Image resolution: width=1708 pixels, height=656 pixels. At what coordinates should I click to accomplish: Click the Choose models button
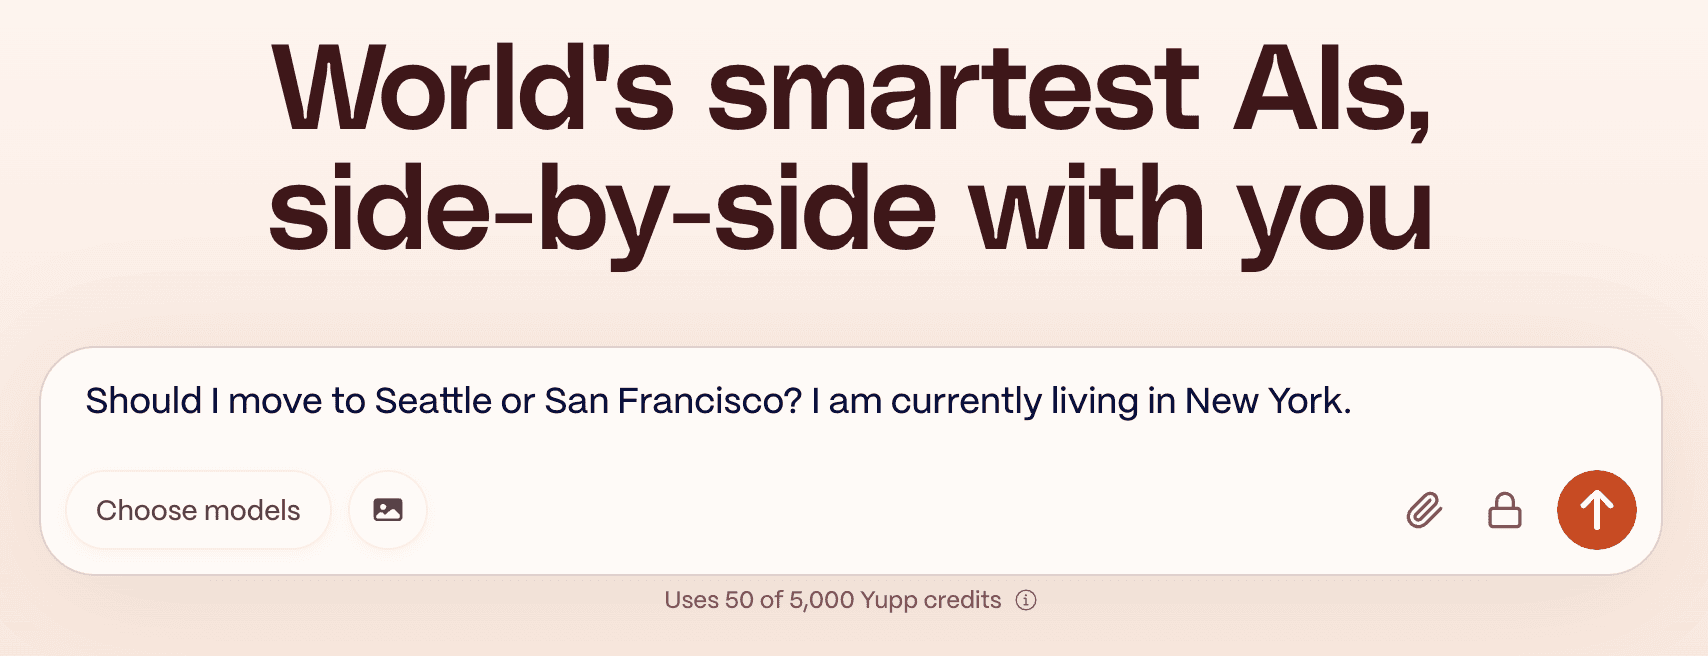[198, 510]
